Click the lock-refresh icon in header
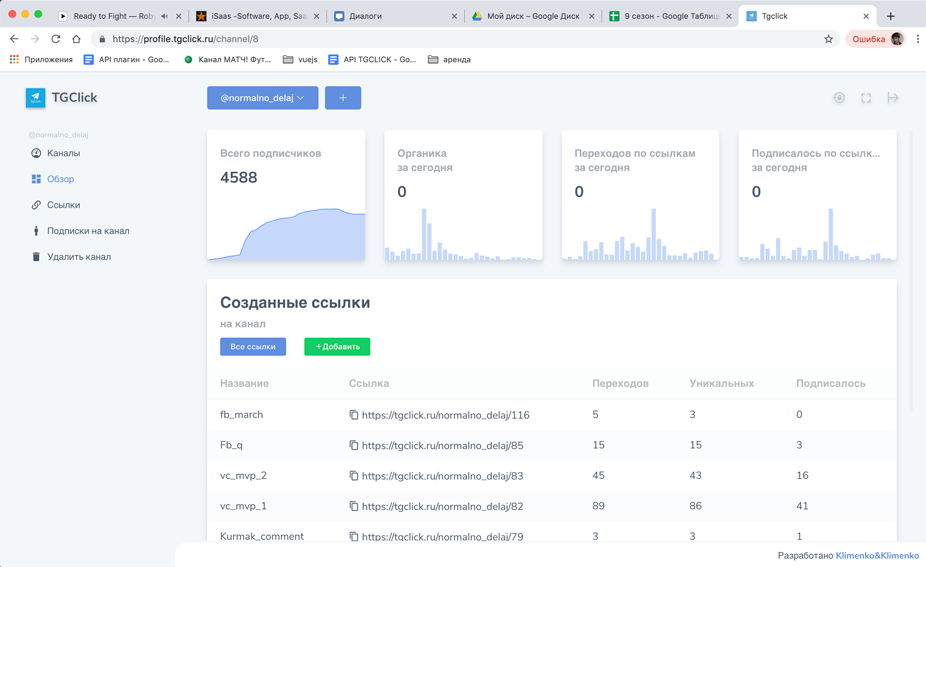This screenshot has width=926, height=675. pos(839,98)
